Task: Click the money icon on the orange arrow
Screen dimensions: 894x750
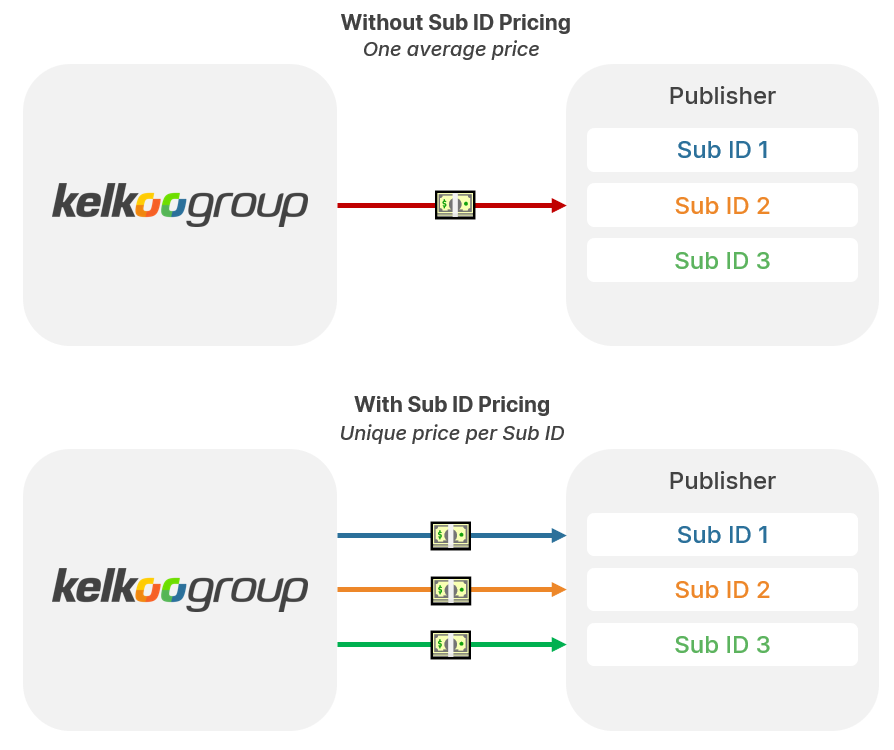Action: click(450, 590)
